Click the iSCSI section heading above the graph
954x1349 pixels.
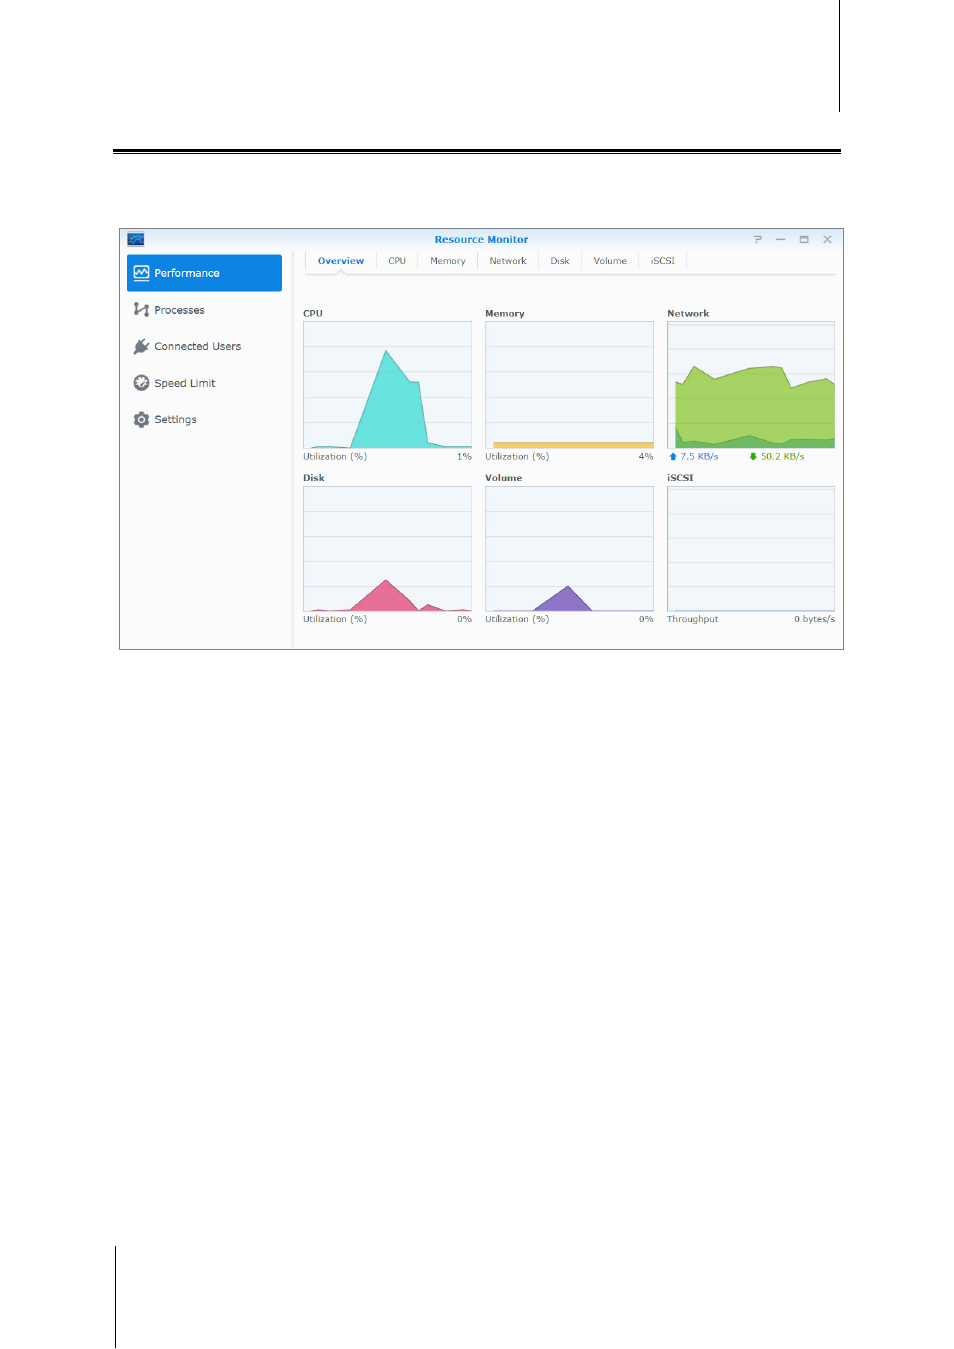pos(680,478)
